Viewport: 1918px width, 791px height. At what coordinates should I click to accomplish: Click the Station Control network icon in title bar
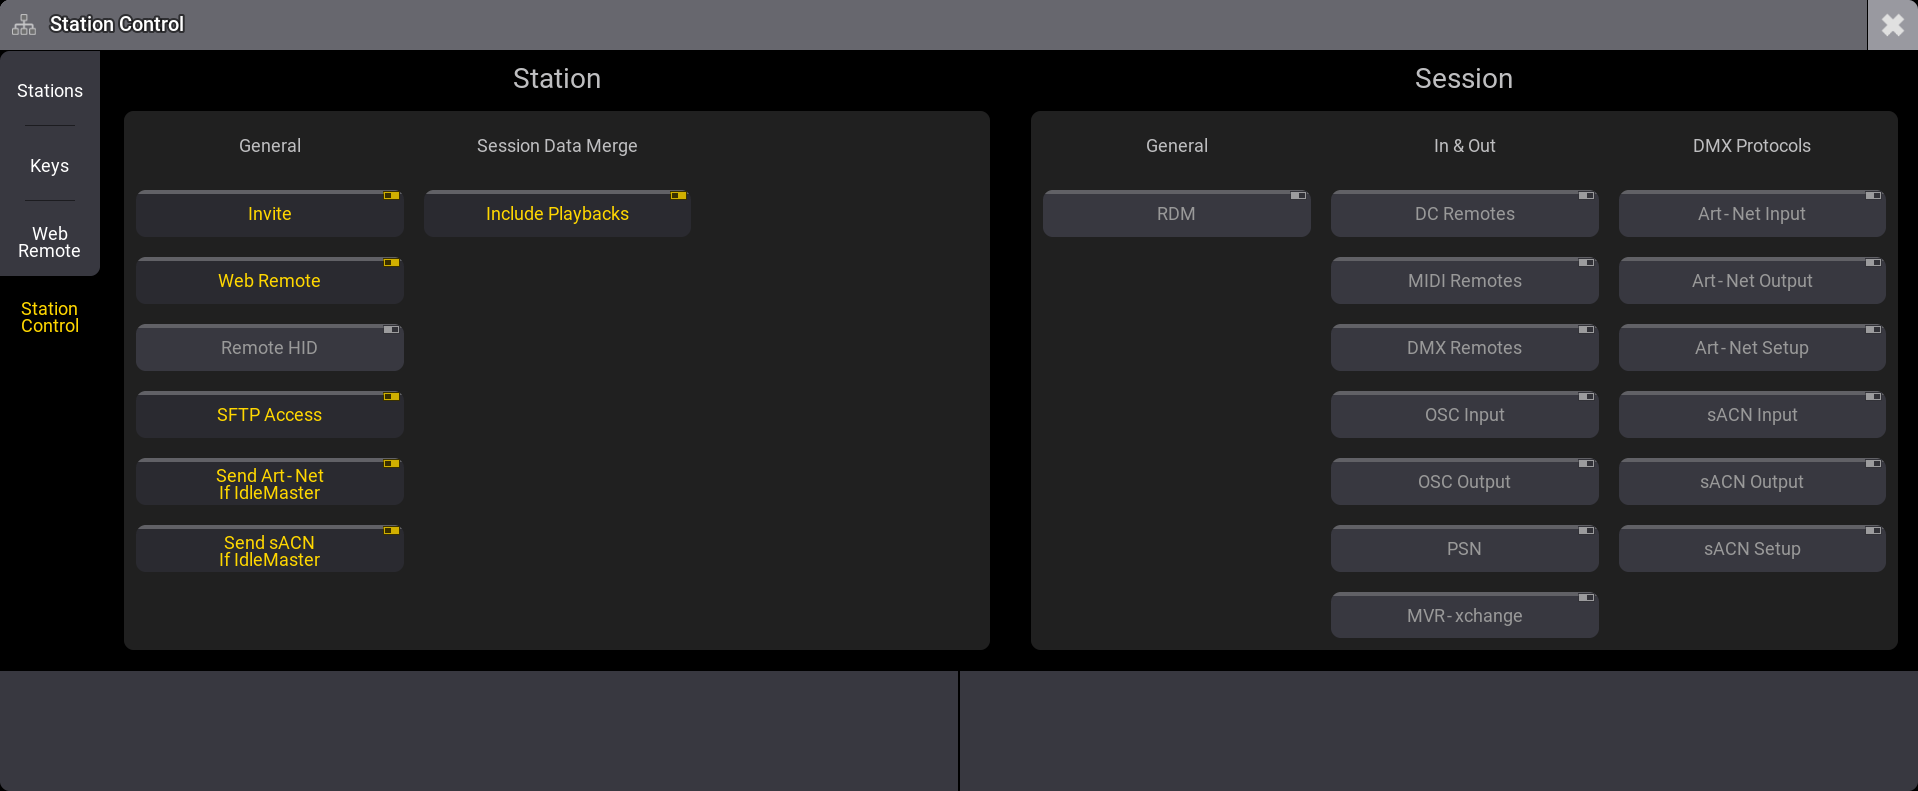pyautogui.click(x=24, y=25)
